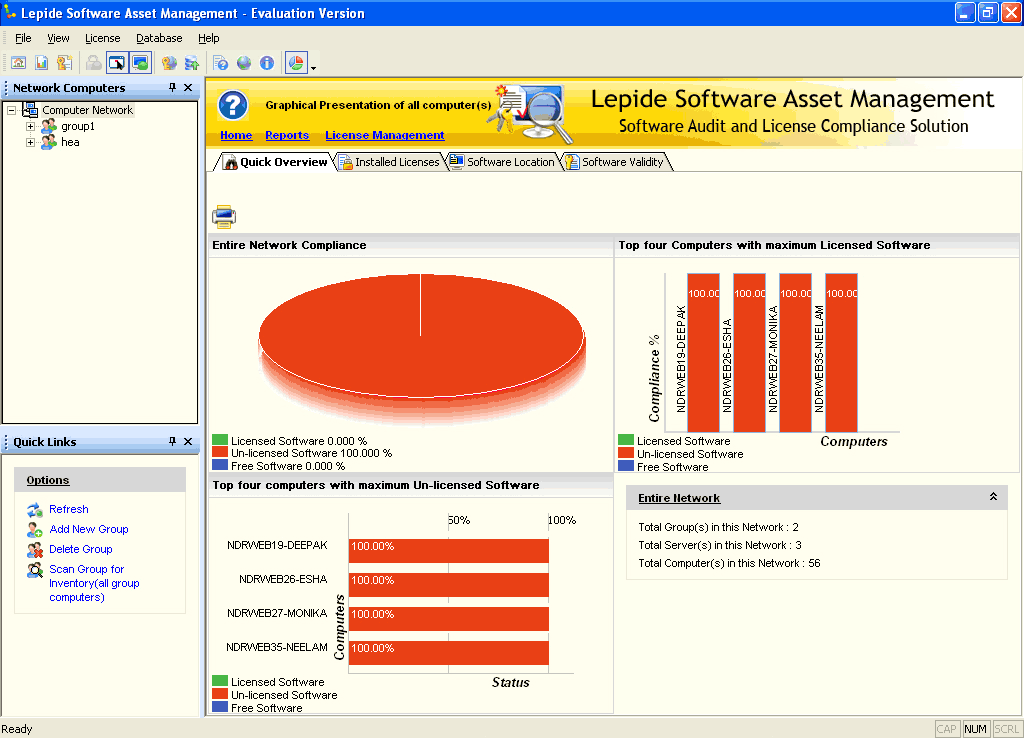Viewport: 1024px width, 738px height.
Task: Click the database upload arrow toolbar icon
Action: point(192,63)
